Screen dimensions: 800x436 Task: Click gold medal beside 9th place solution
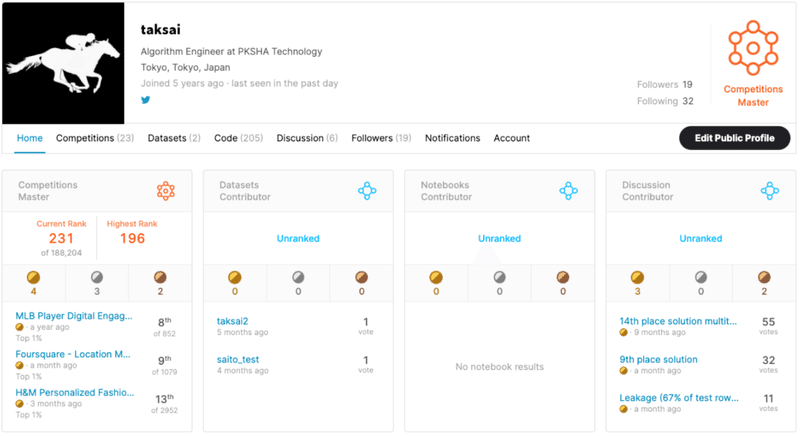coord(623,371)
